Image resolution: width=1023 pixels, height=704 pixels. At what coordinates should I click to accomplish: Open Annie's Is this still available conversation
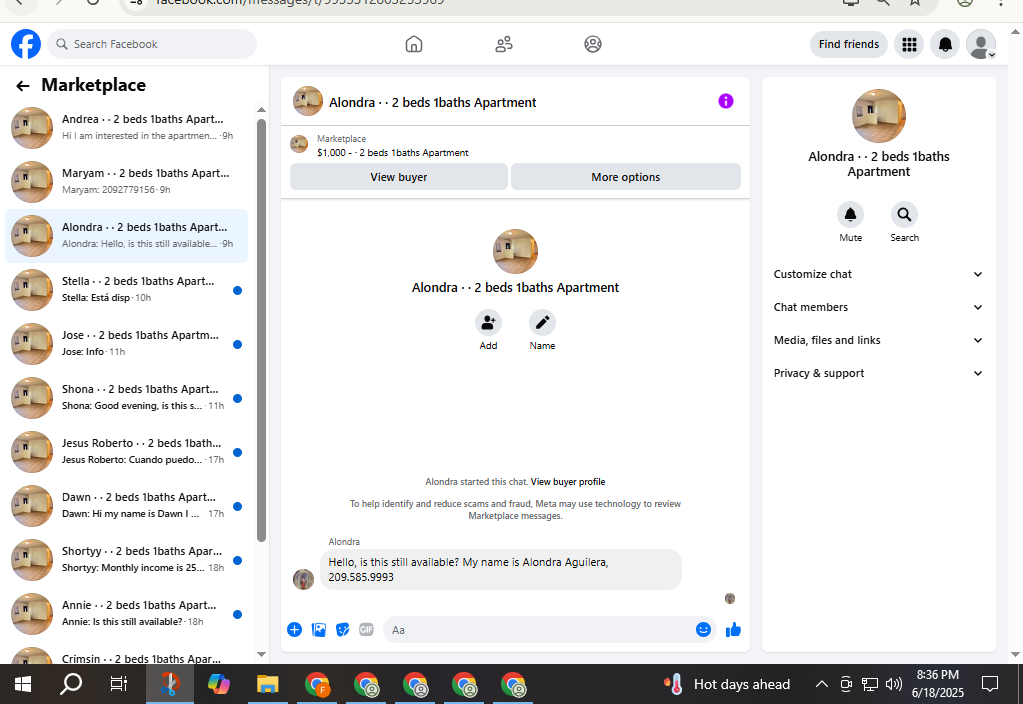tap(127, 614)
